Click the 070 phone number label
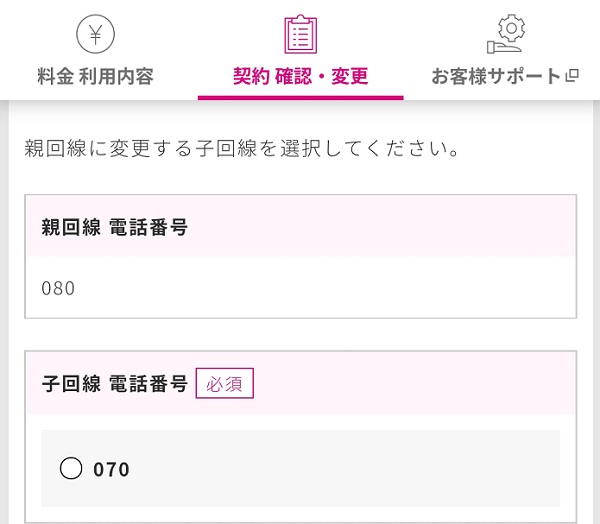The image size is (600, 524). point(111,469)
